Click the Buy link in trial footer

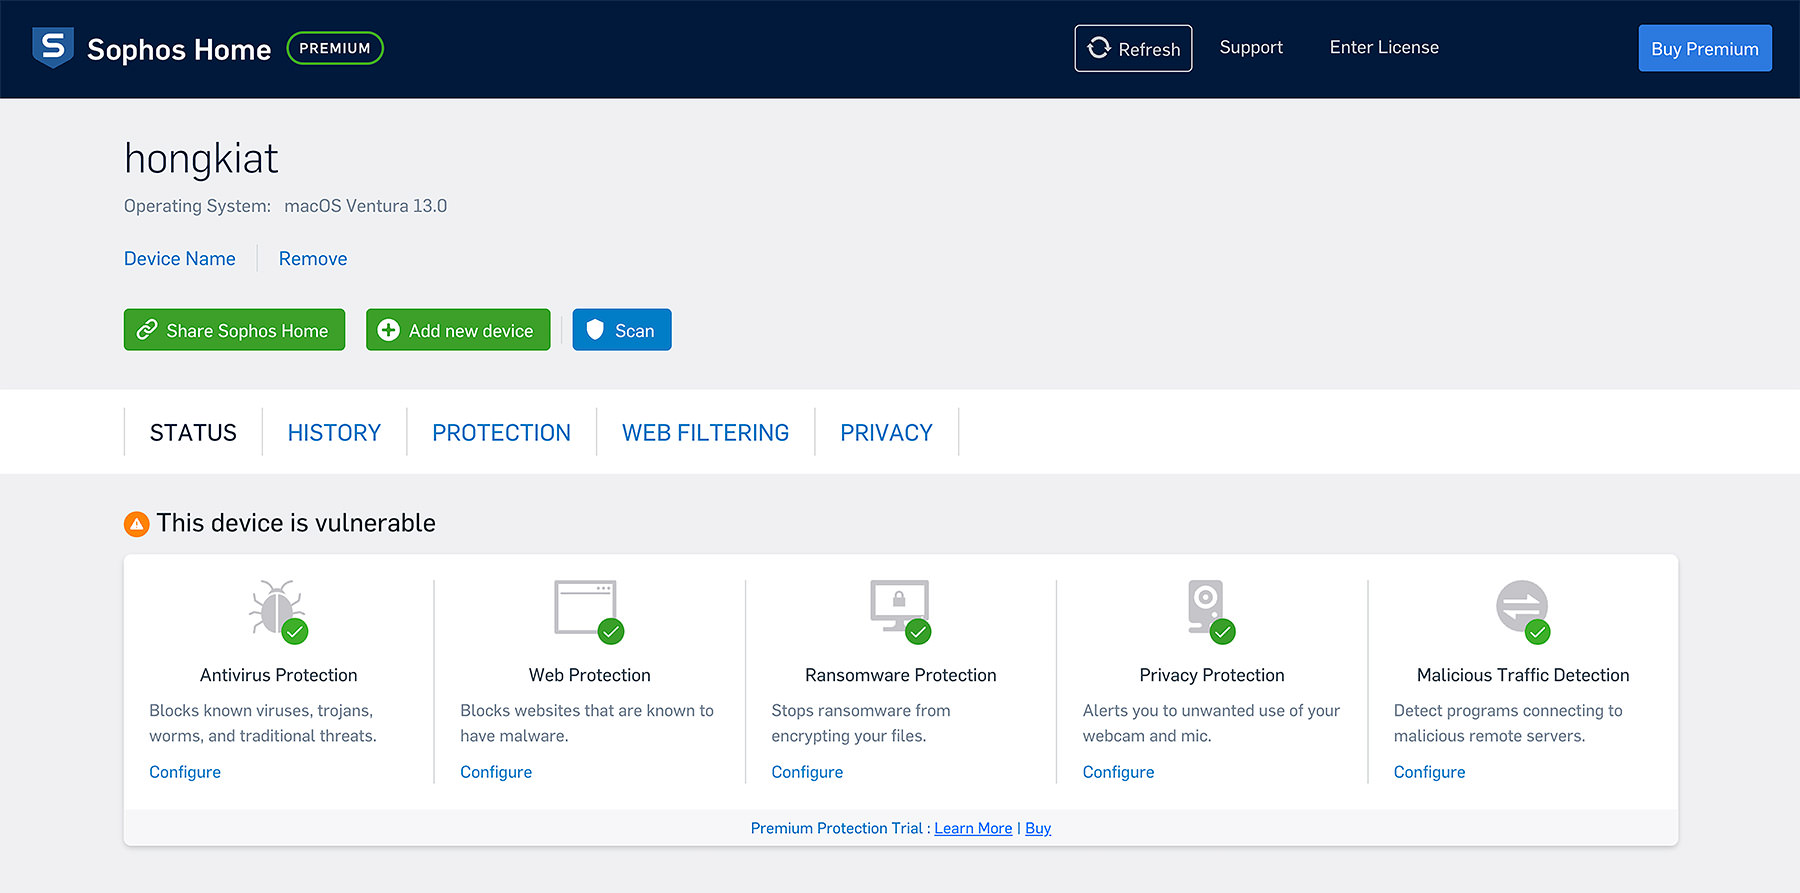1038,828
